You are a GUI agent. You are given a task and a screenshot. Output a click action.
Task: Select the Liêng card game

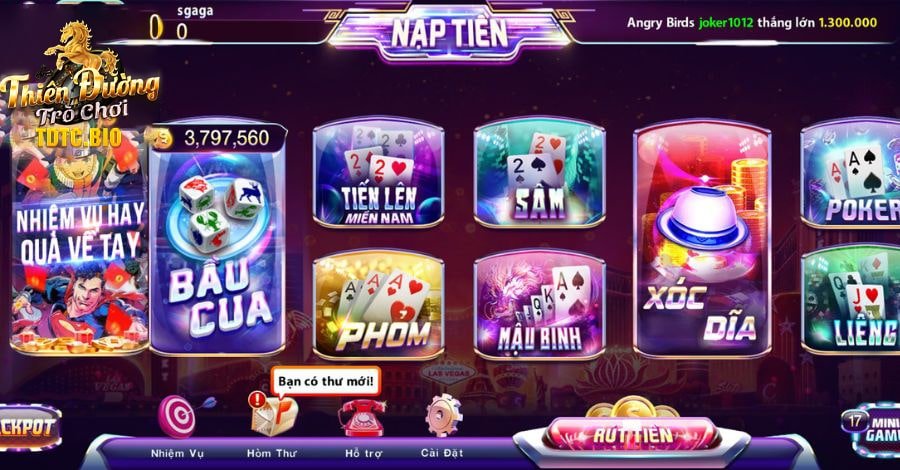[x=851, y=300]
